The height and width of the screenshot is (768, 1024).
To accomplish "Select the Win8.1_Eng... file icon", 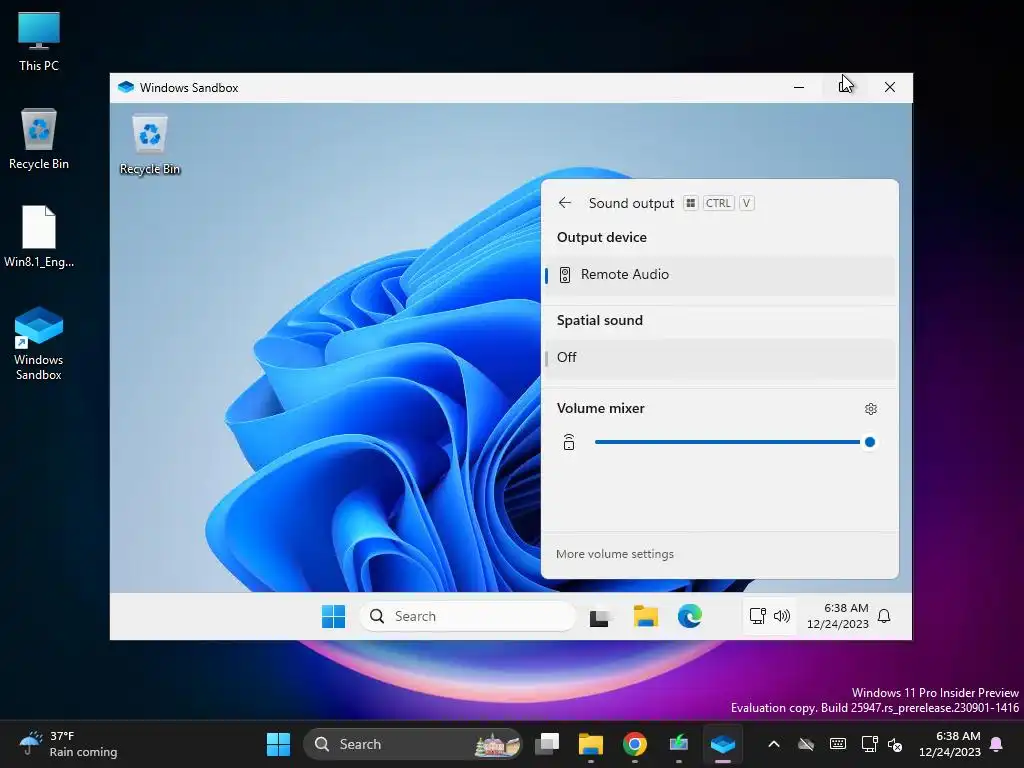I will (x=39, y=236).
